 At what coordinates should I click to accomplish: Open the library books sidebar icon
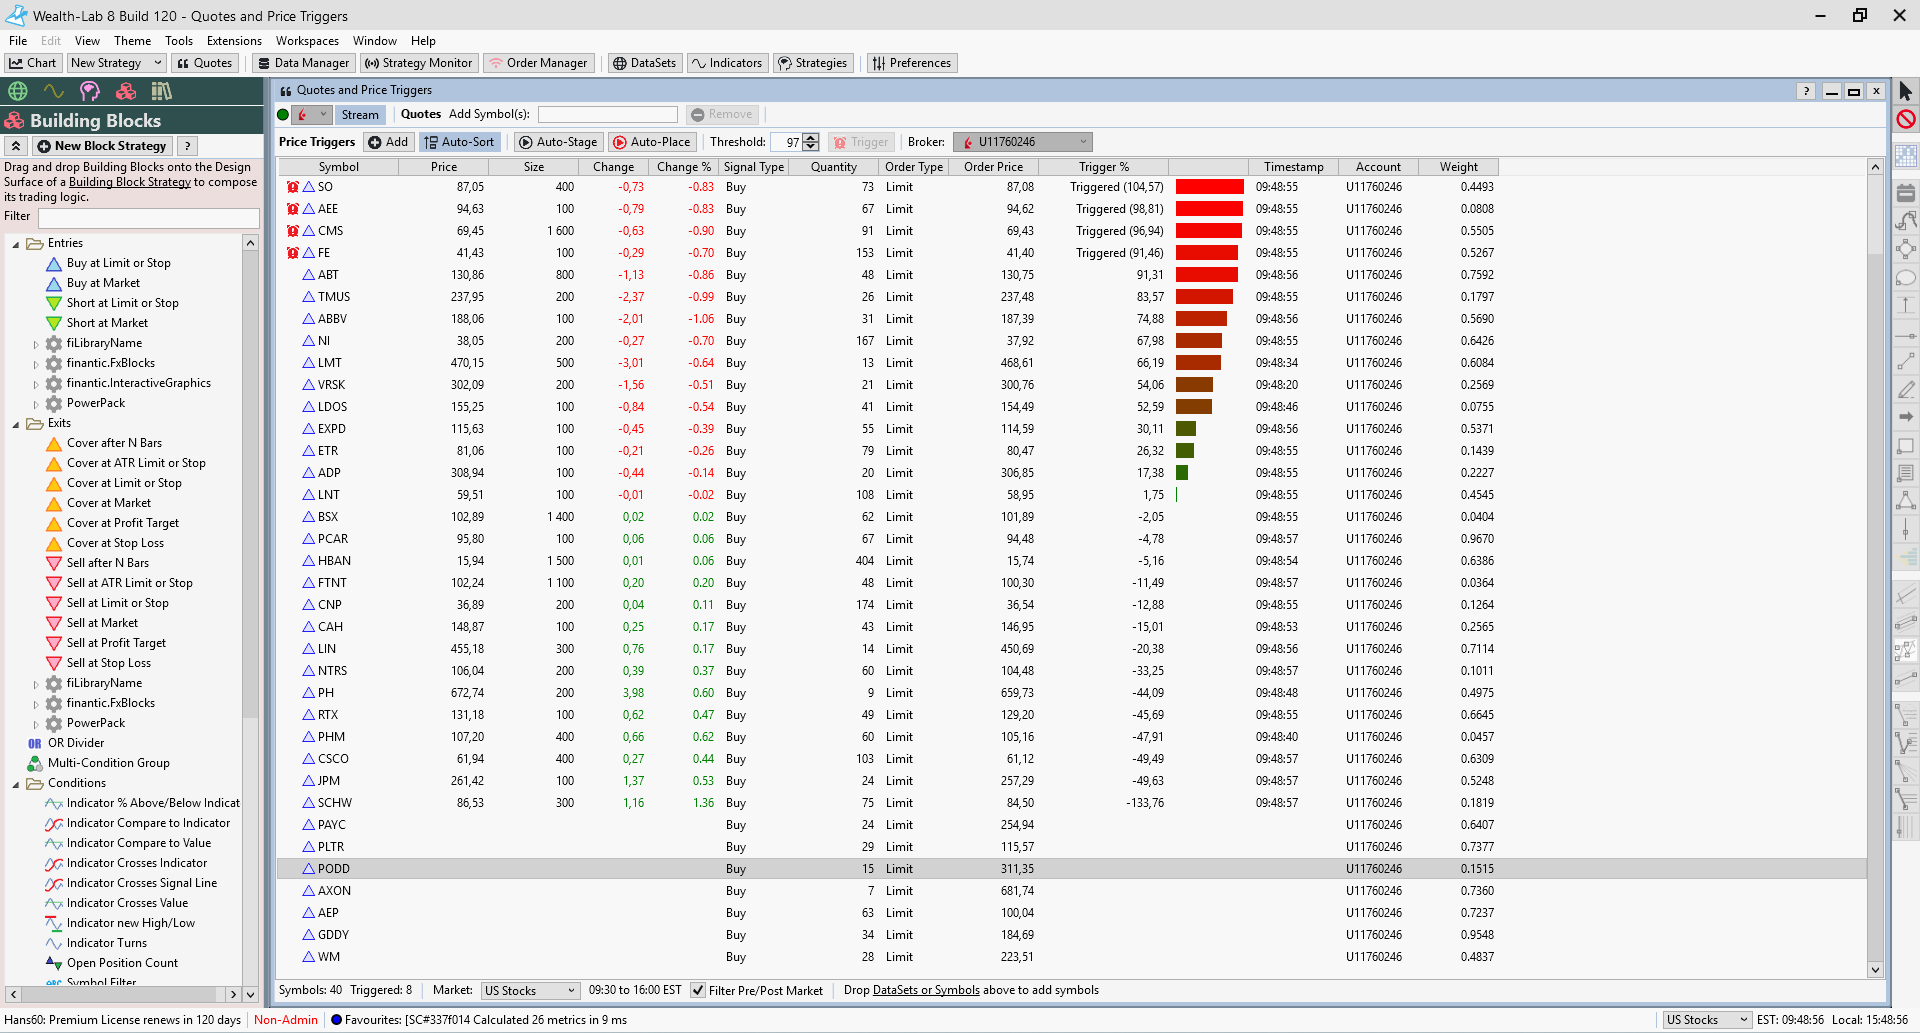pyautogui.click(x=162, y=91)
